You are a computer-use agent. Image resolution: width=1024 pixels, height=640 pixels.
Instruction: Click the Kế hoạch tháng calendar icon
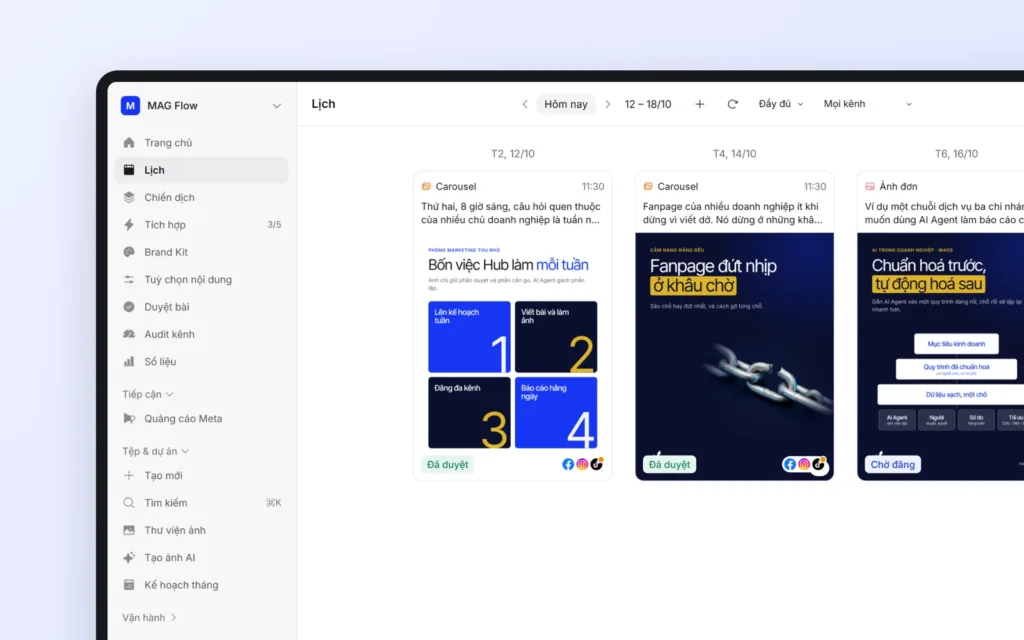coord(129,585)
